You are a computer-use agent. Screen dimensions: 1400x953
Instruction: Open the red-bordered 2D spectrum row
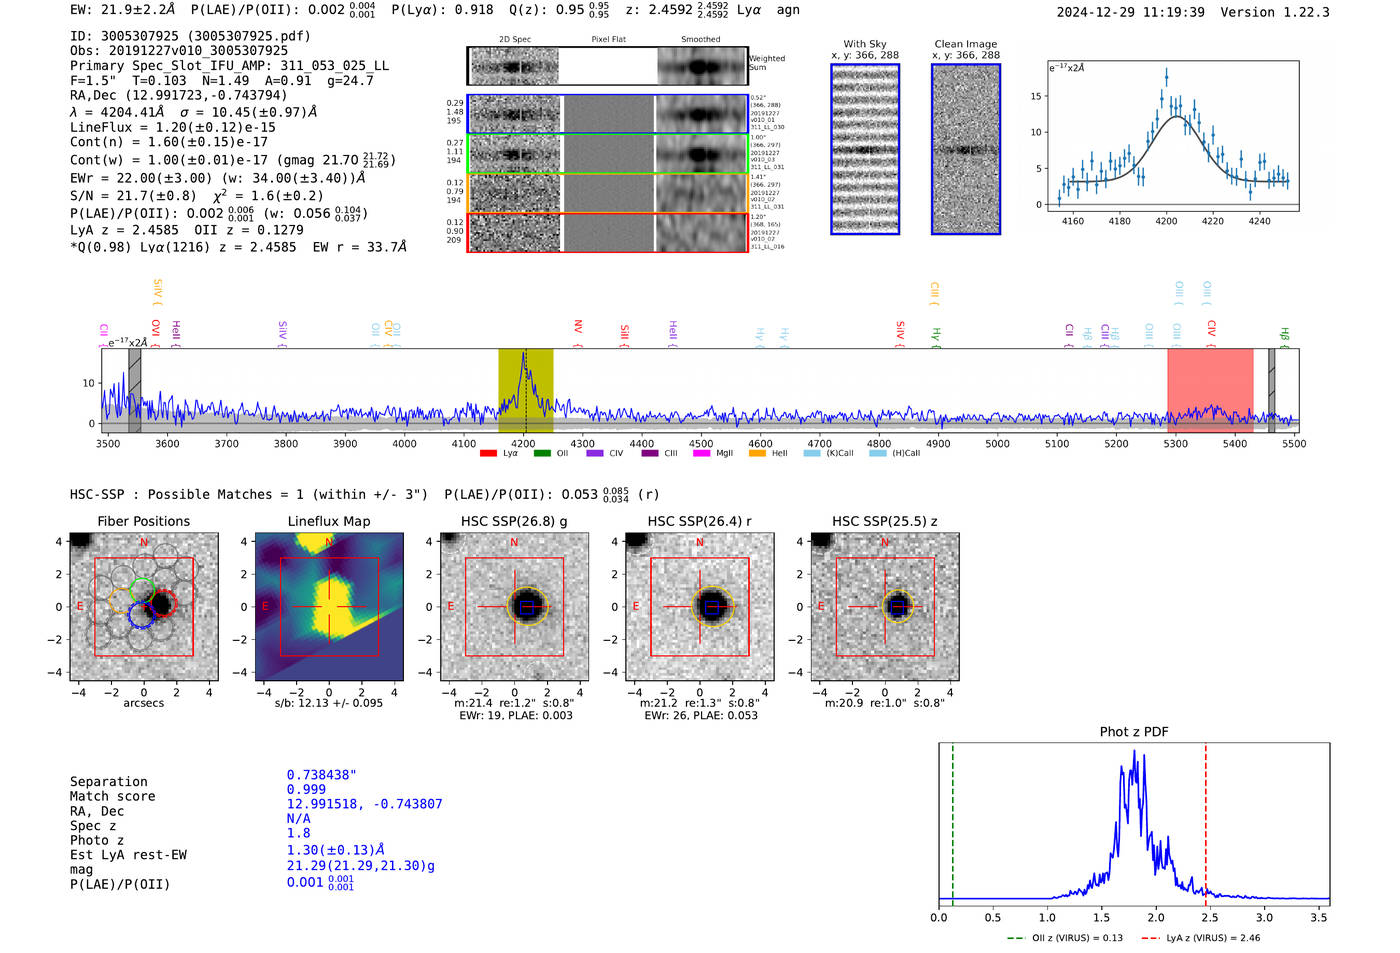point(608,232)
